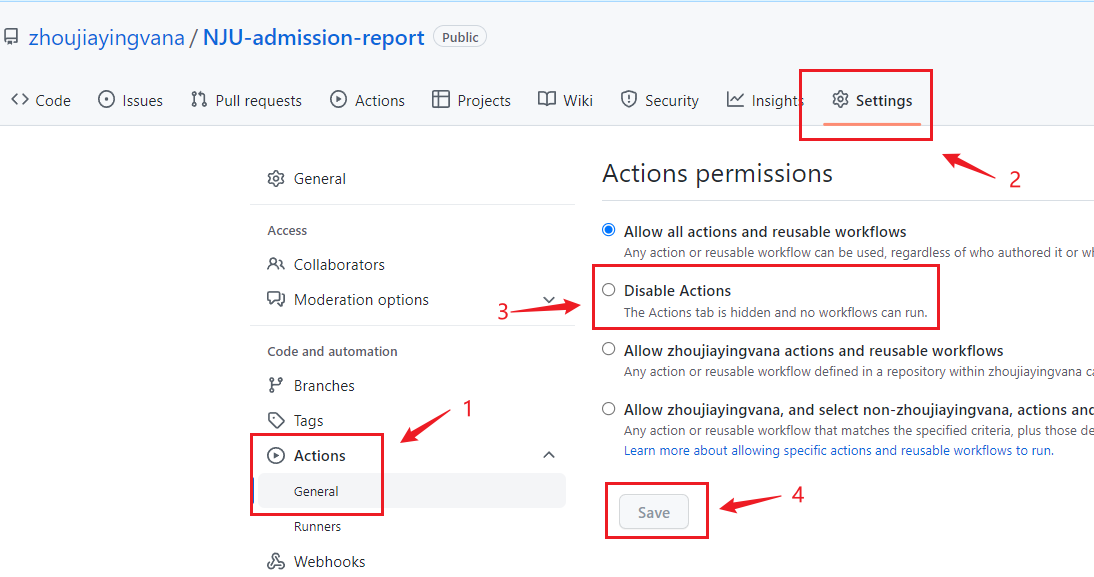This screenshot has height=577, width=1094.
Task: Click the Public visibility badge
Action: pos(460,37)
